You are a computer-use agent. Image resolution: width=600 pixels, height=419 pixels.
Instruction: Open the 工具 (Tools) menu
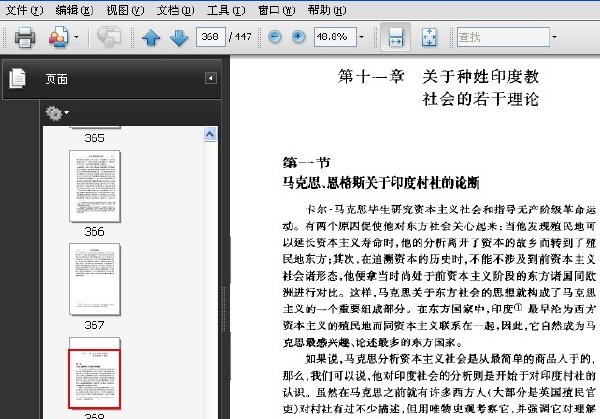[226, 10]
